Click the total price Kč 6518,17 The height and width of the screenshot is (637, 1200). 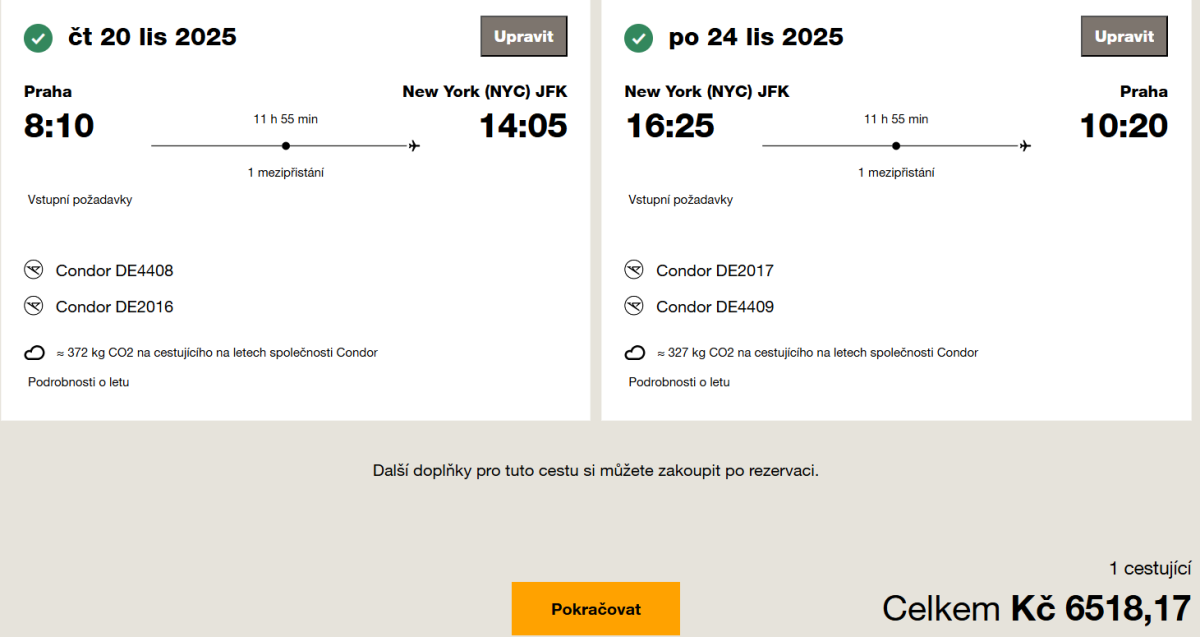click(1100, 608)
